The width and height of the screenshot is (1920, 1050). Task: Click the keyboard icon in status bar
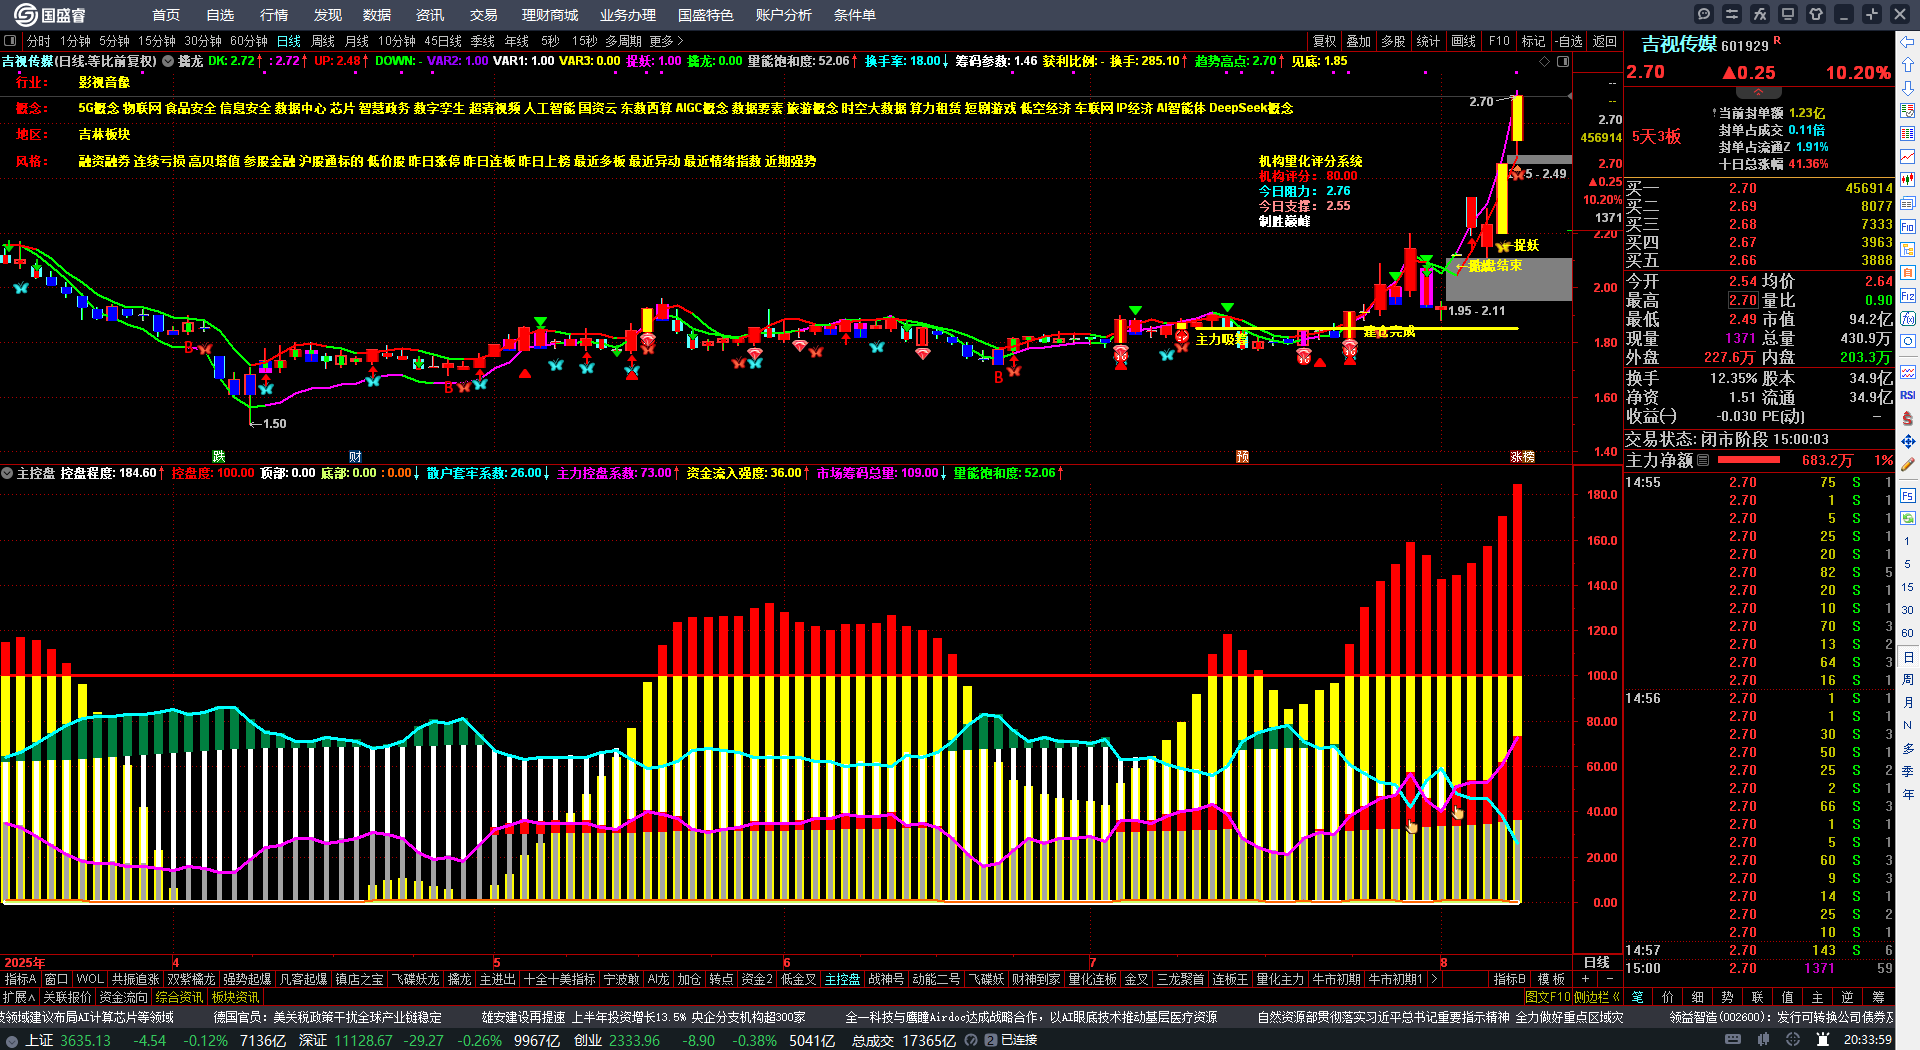[1734, 1040]
